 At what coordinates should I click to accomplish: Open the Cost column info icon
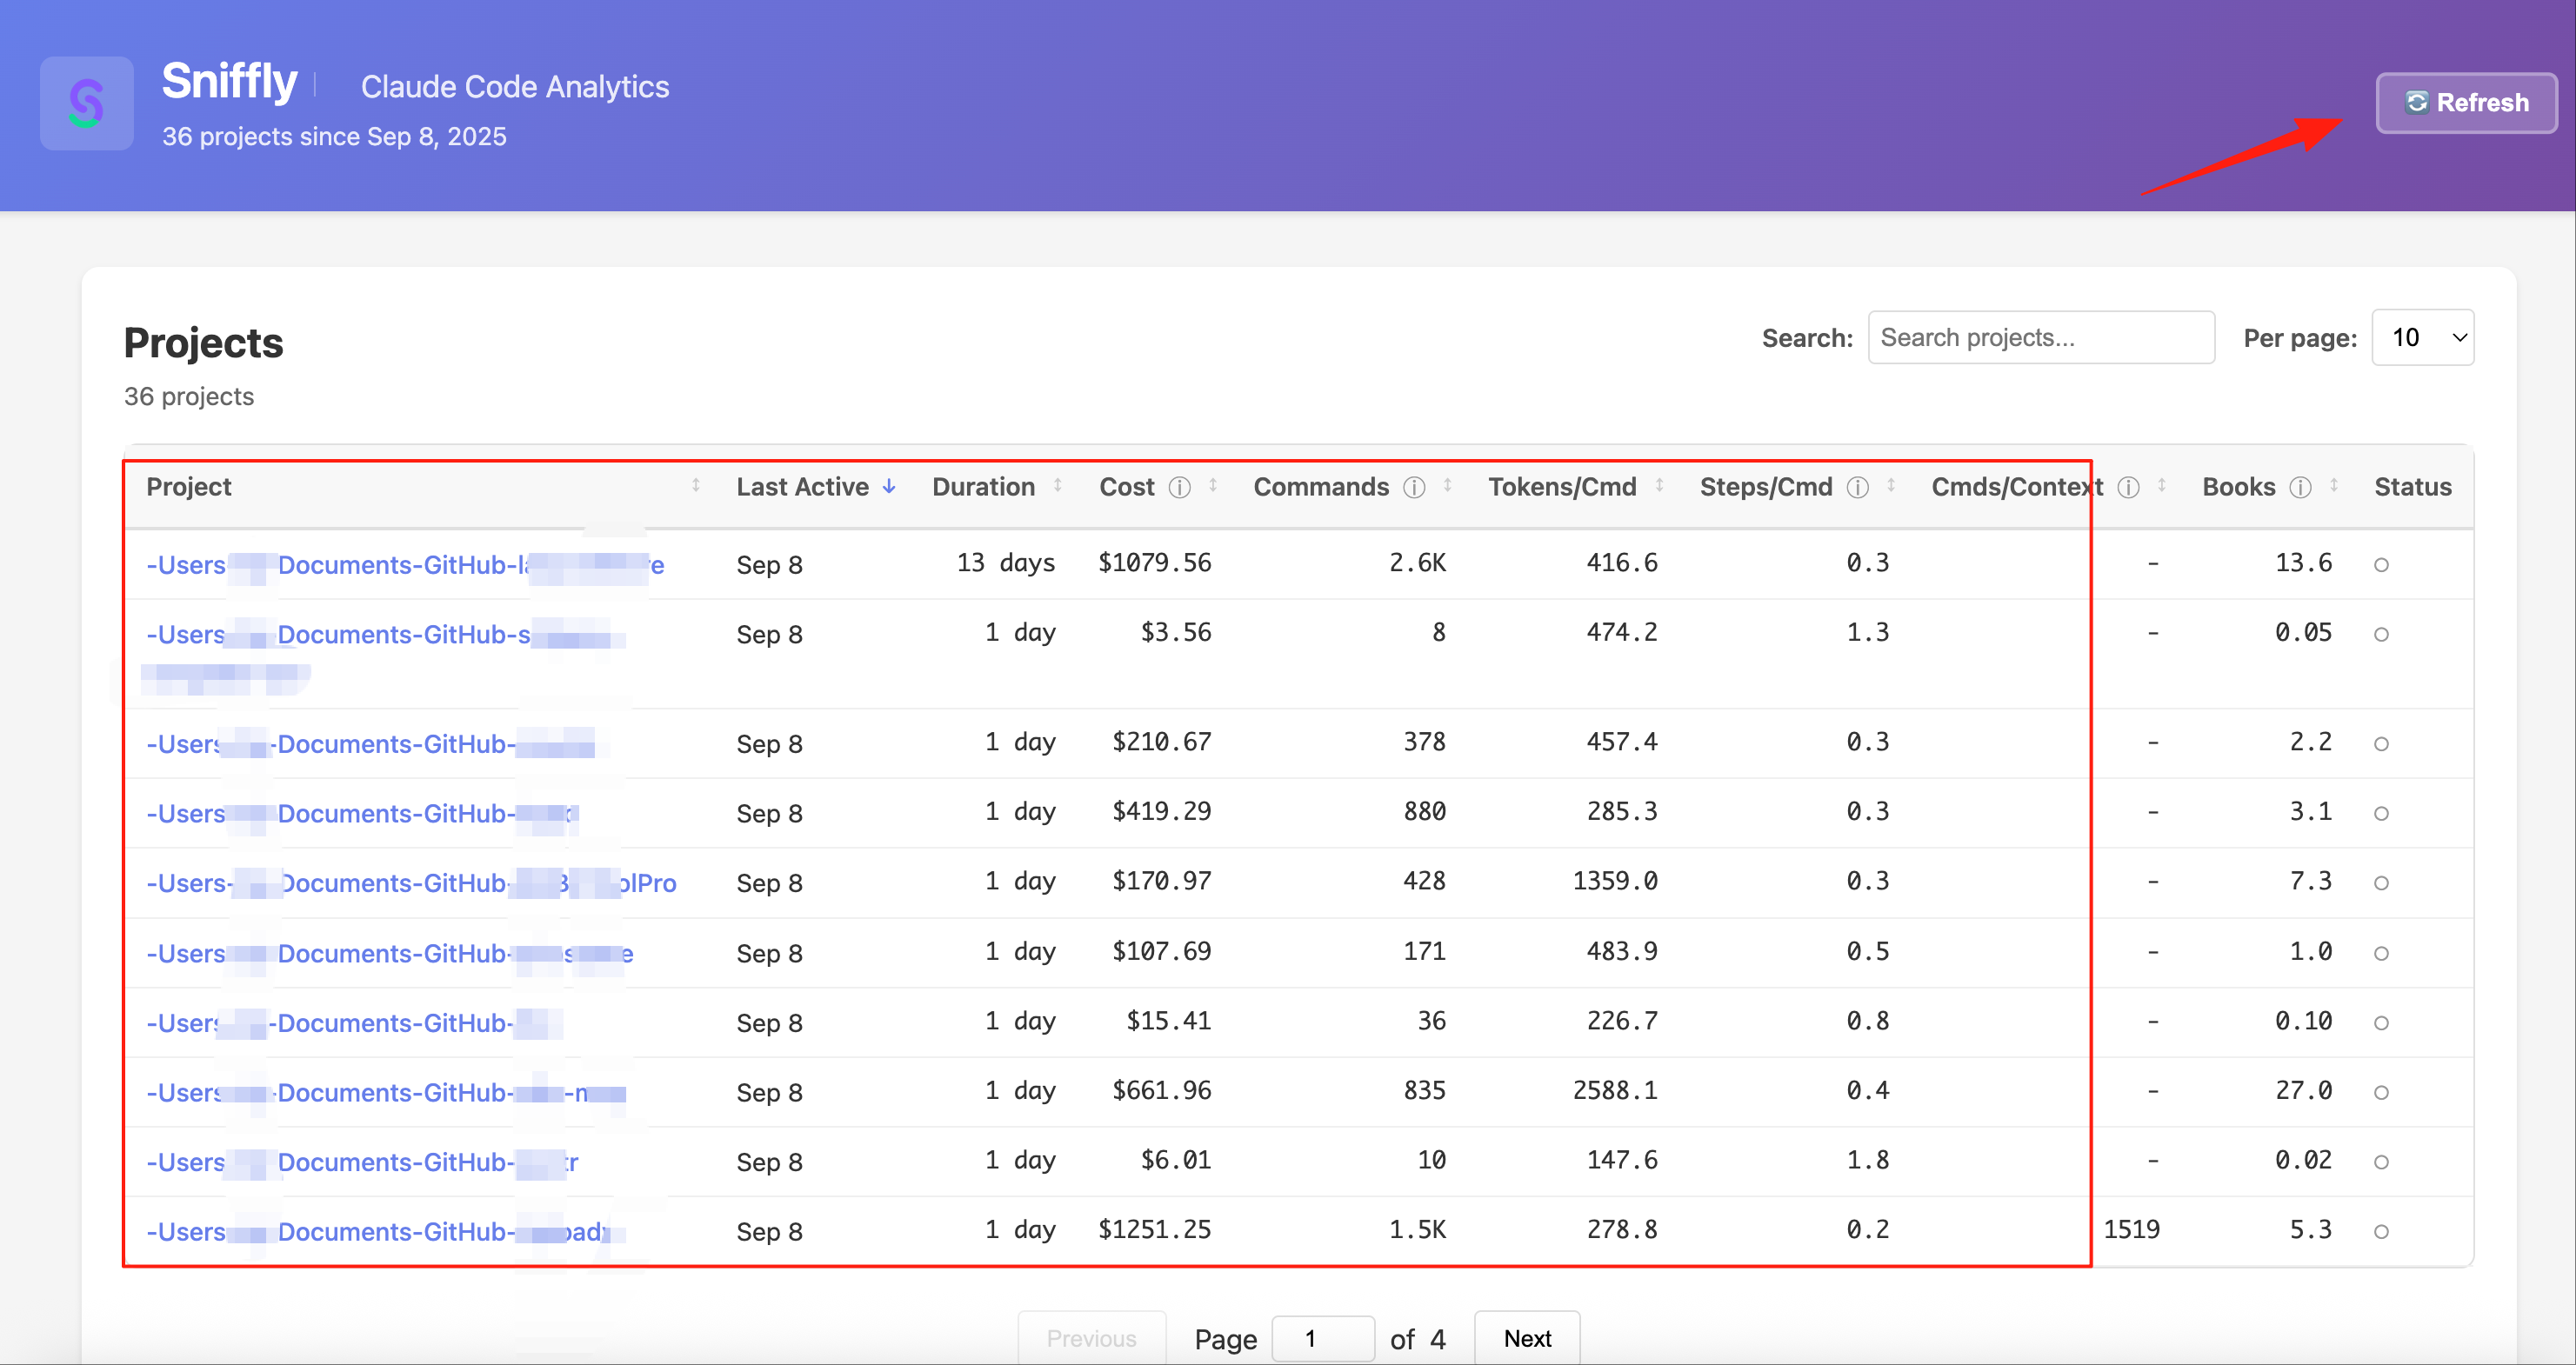tap(1180, 487)
